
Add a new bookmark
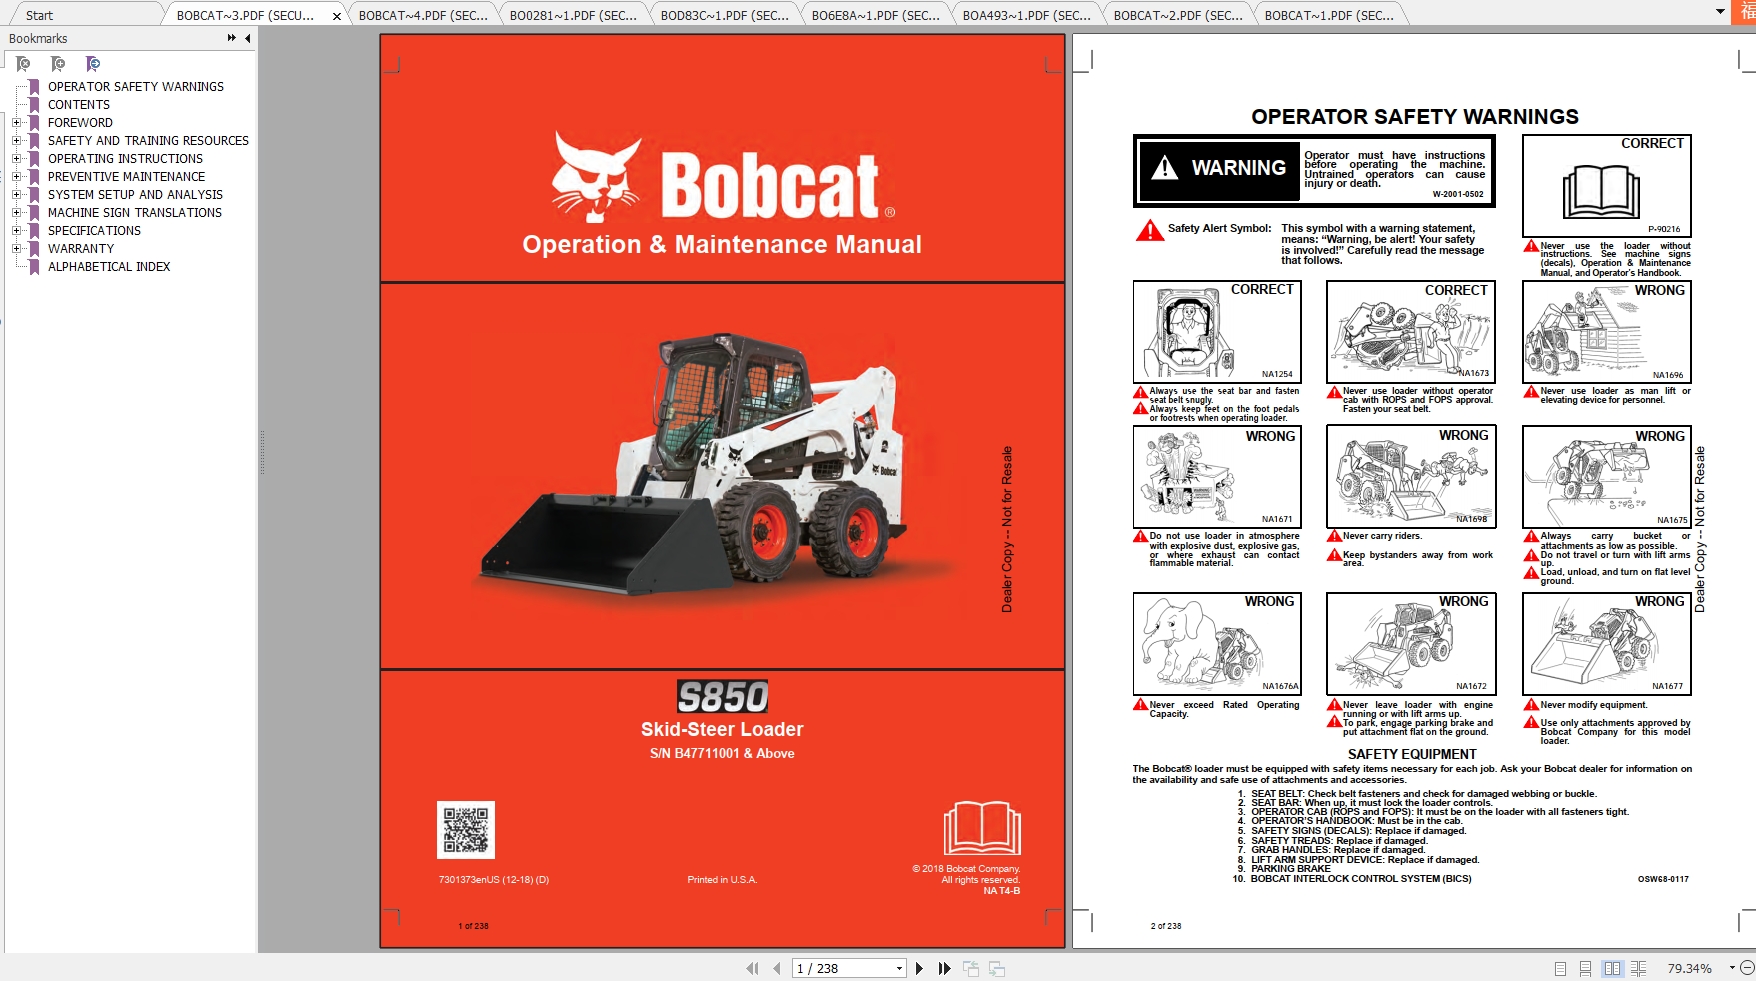point(57,64)
